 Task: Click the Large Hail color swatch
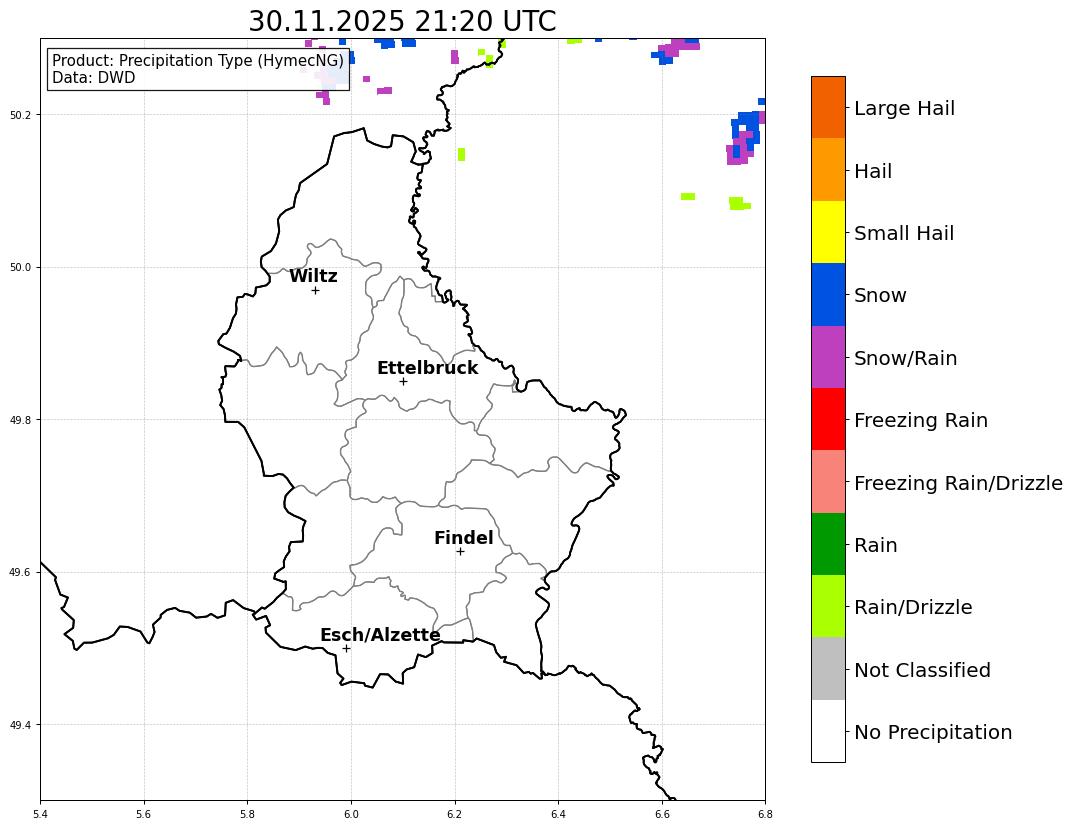pos(828,107)
